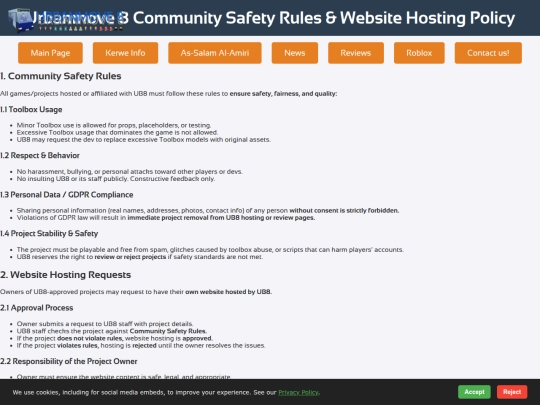This screenshot has width=540, height=405.
Task: Open the Privacy Policy link
Action: [298, 392]
